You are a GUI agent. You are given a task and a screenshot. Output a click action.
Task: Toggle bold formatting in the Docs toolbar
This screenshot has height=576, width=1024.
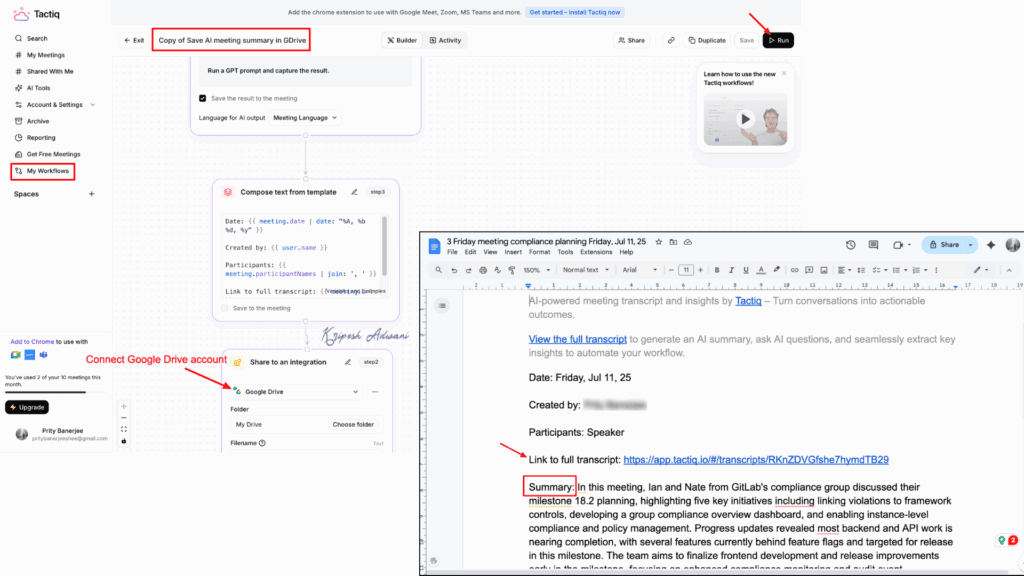pyautogui.click(x=716, y=269)
